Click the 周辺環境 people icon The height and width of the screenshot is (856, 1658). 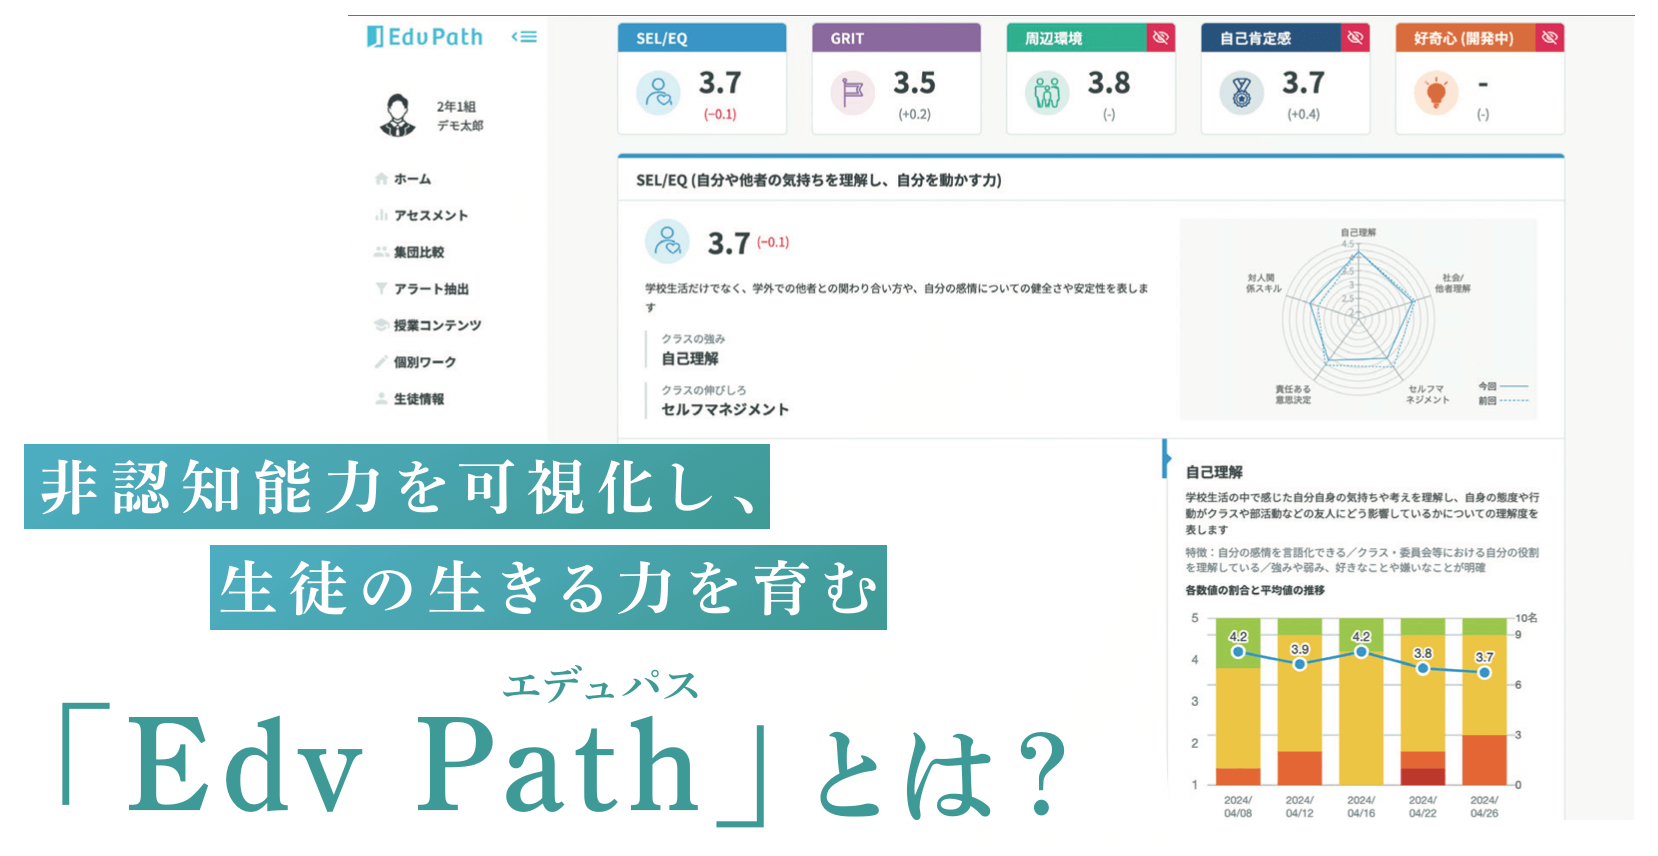[1047, 93]
